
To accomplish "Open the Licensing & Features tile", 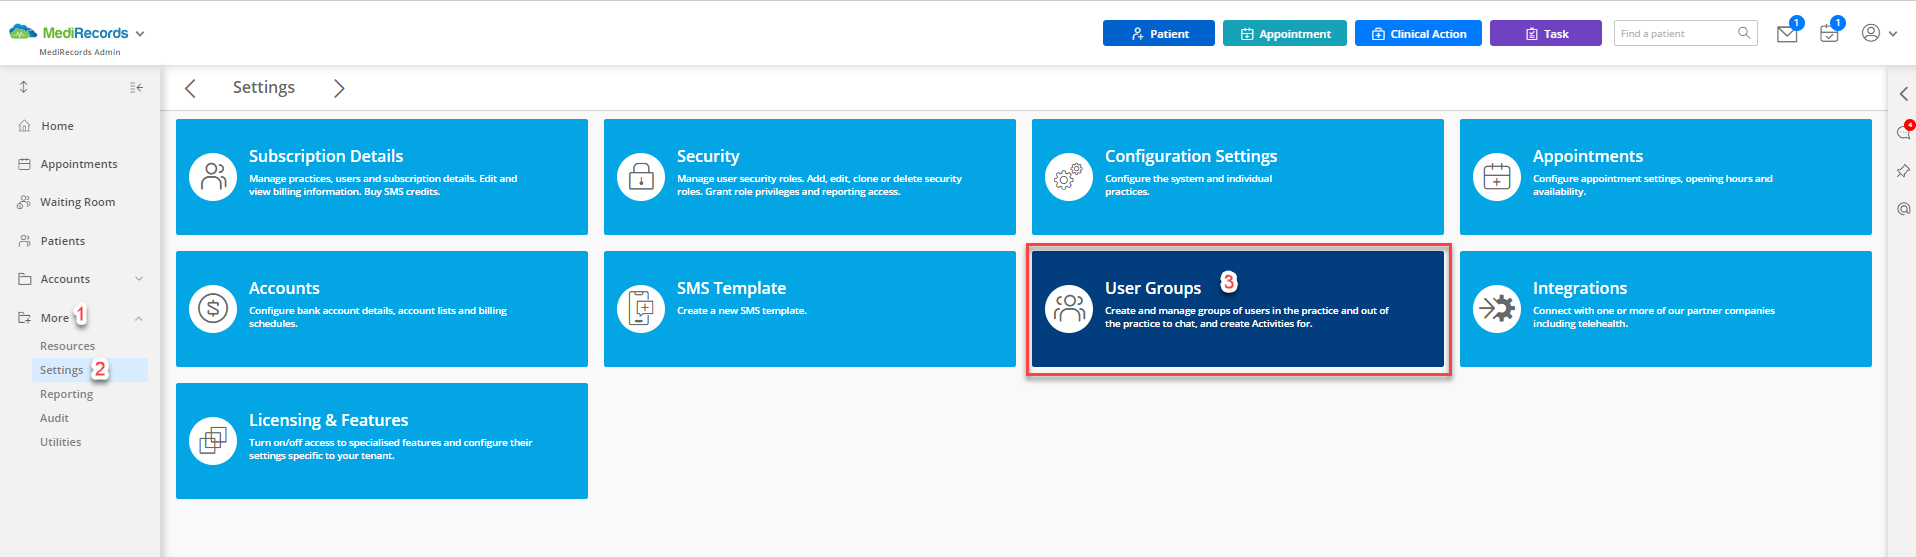I will [x=382, y=441].
